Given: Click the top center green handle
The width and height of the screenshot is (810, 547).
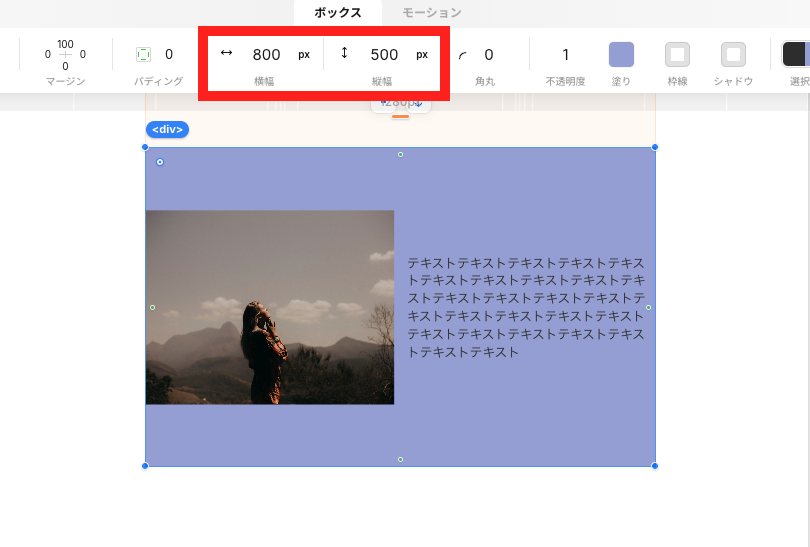Looking at the screenshot, I should click(x=400, y=154).
